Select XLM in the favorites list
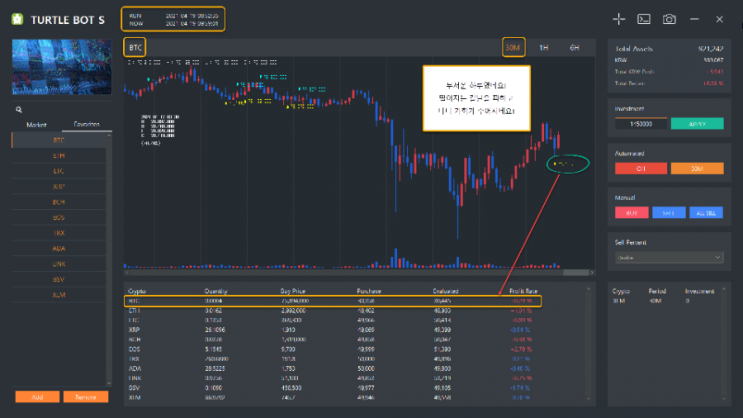743x418 pixels. click(59, 295)
